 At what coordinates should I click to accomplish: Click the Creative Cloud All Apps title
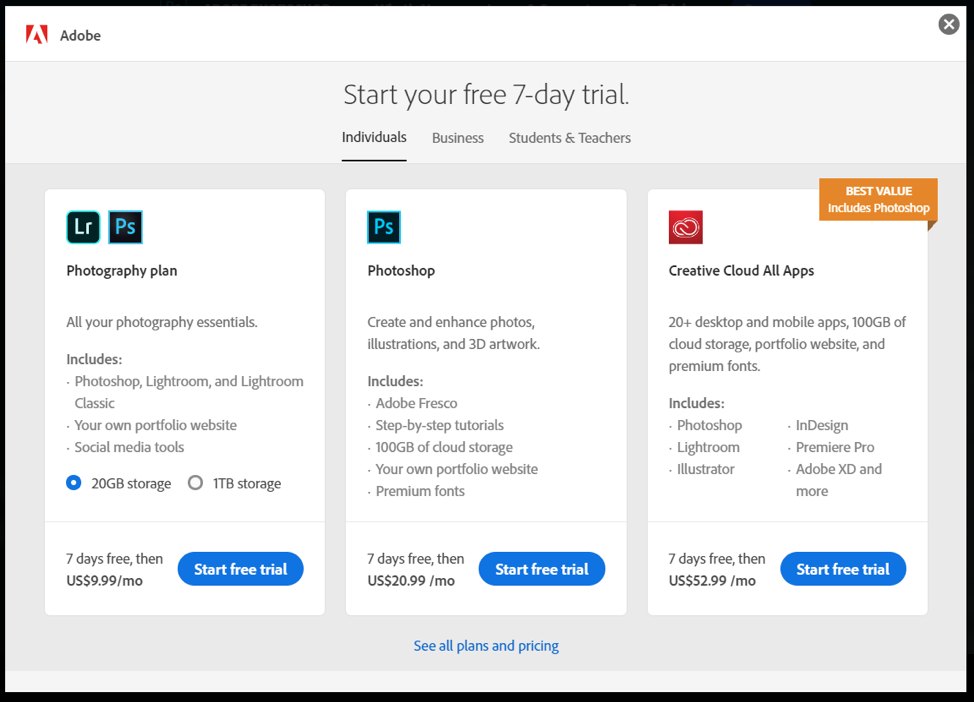pos(741,271)
